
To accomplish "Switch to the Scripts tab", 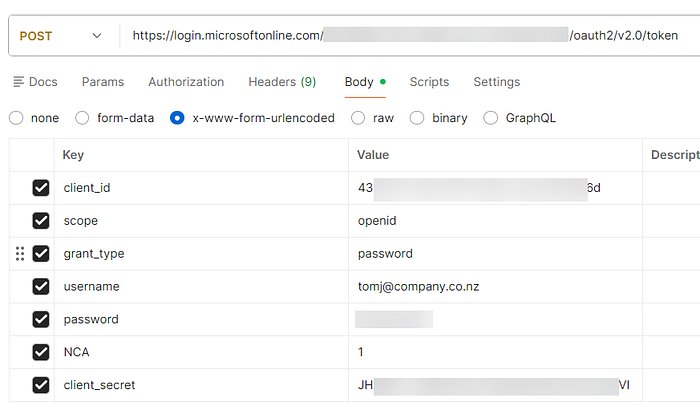I will pyautogui.click(x=429, y=82).
